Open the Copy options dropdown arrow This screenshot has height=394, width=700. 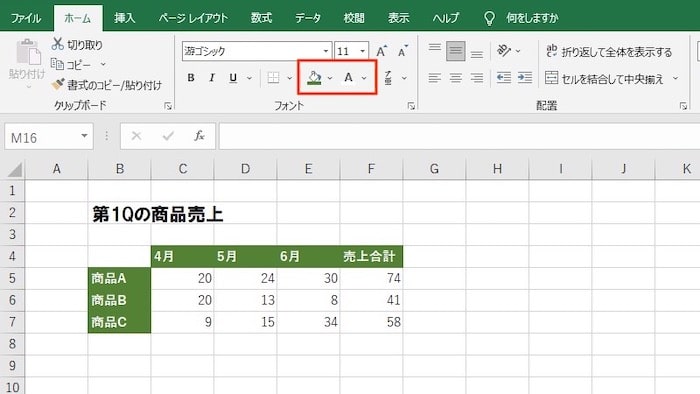coord(103,64)
